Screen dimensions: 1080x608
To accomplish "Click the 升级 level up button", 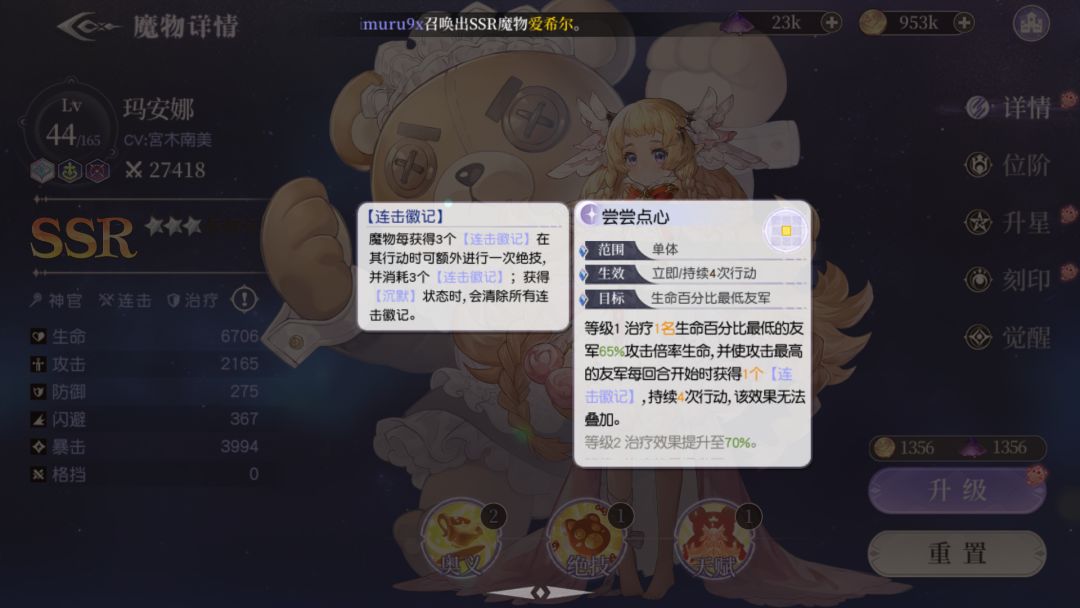I will (957, 490).
